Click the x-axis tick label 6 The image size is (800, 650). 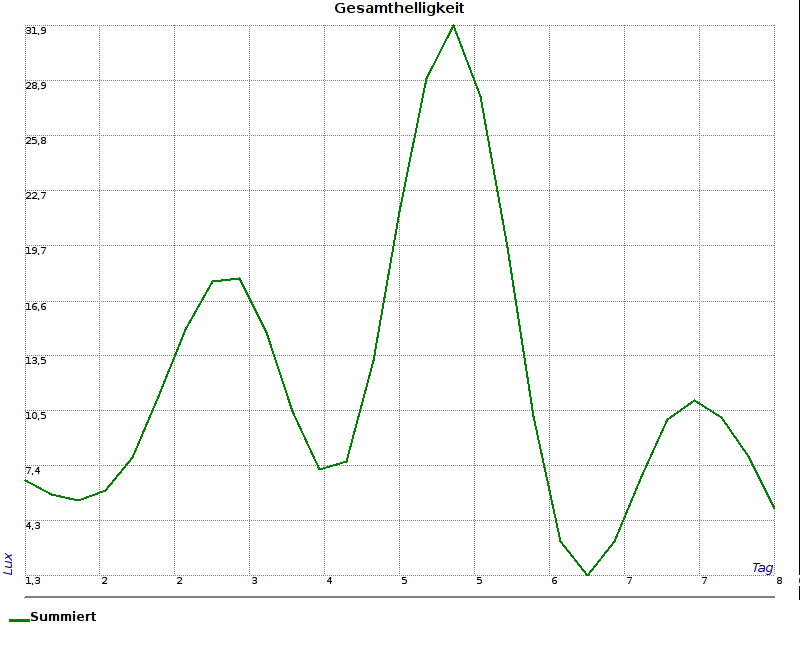[x=554, y=581]
